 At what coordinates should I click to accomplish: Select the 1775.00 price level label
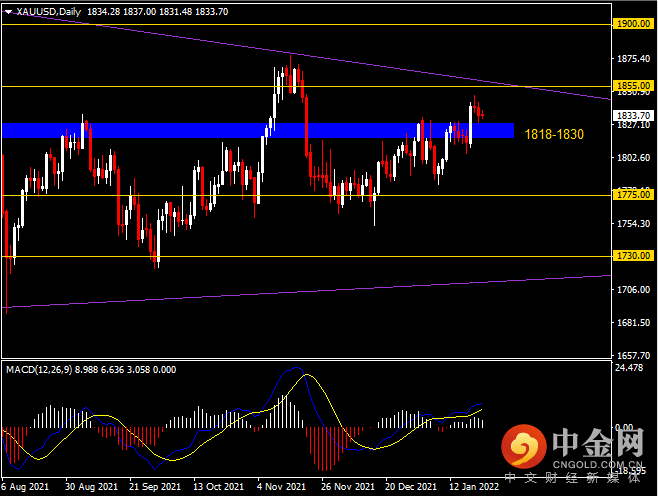(x=633, y=195)
